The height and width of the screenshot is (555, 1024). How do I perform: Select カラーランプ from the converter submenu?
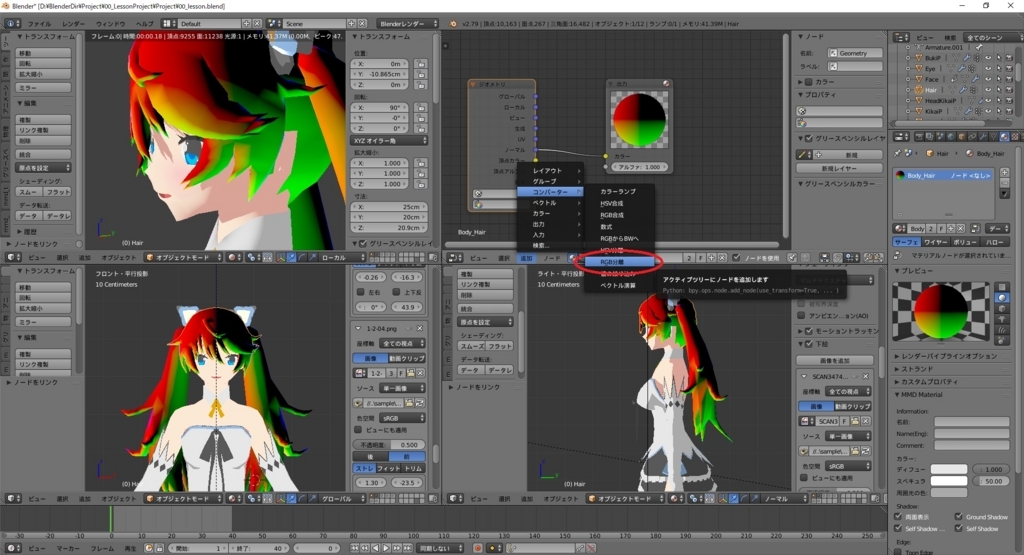tap(617, 191)
